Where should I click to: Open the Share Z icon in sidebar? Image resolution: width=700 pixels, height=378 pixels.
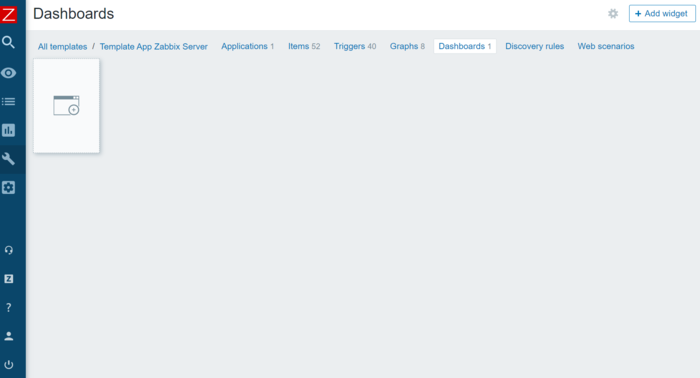coord(8,279)
